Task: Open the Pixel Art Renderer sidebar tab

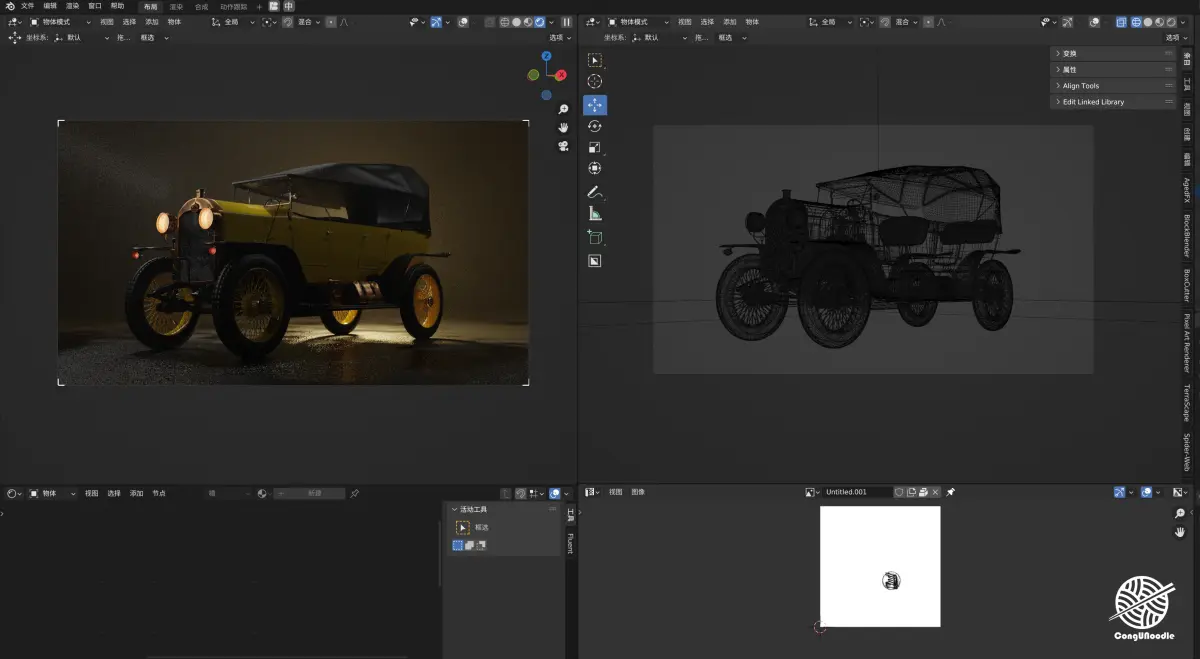Action: point(1187,341)
